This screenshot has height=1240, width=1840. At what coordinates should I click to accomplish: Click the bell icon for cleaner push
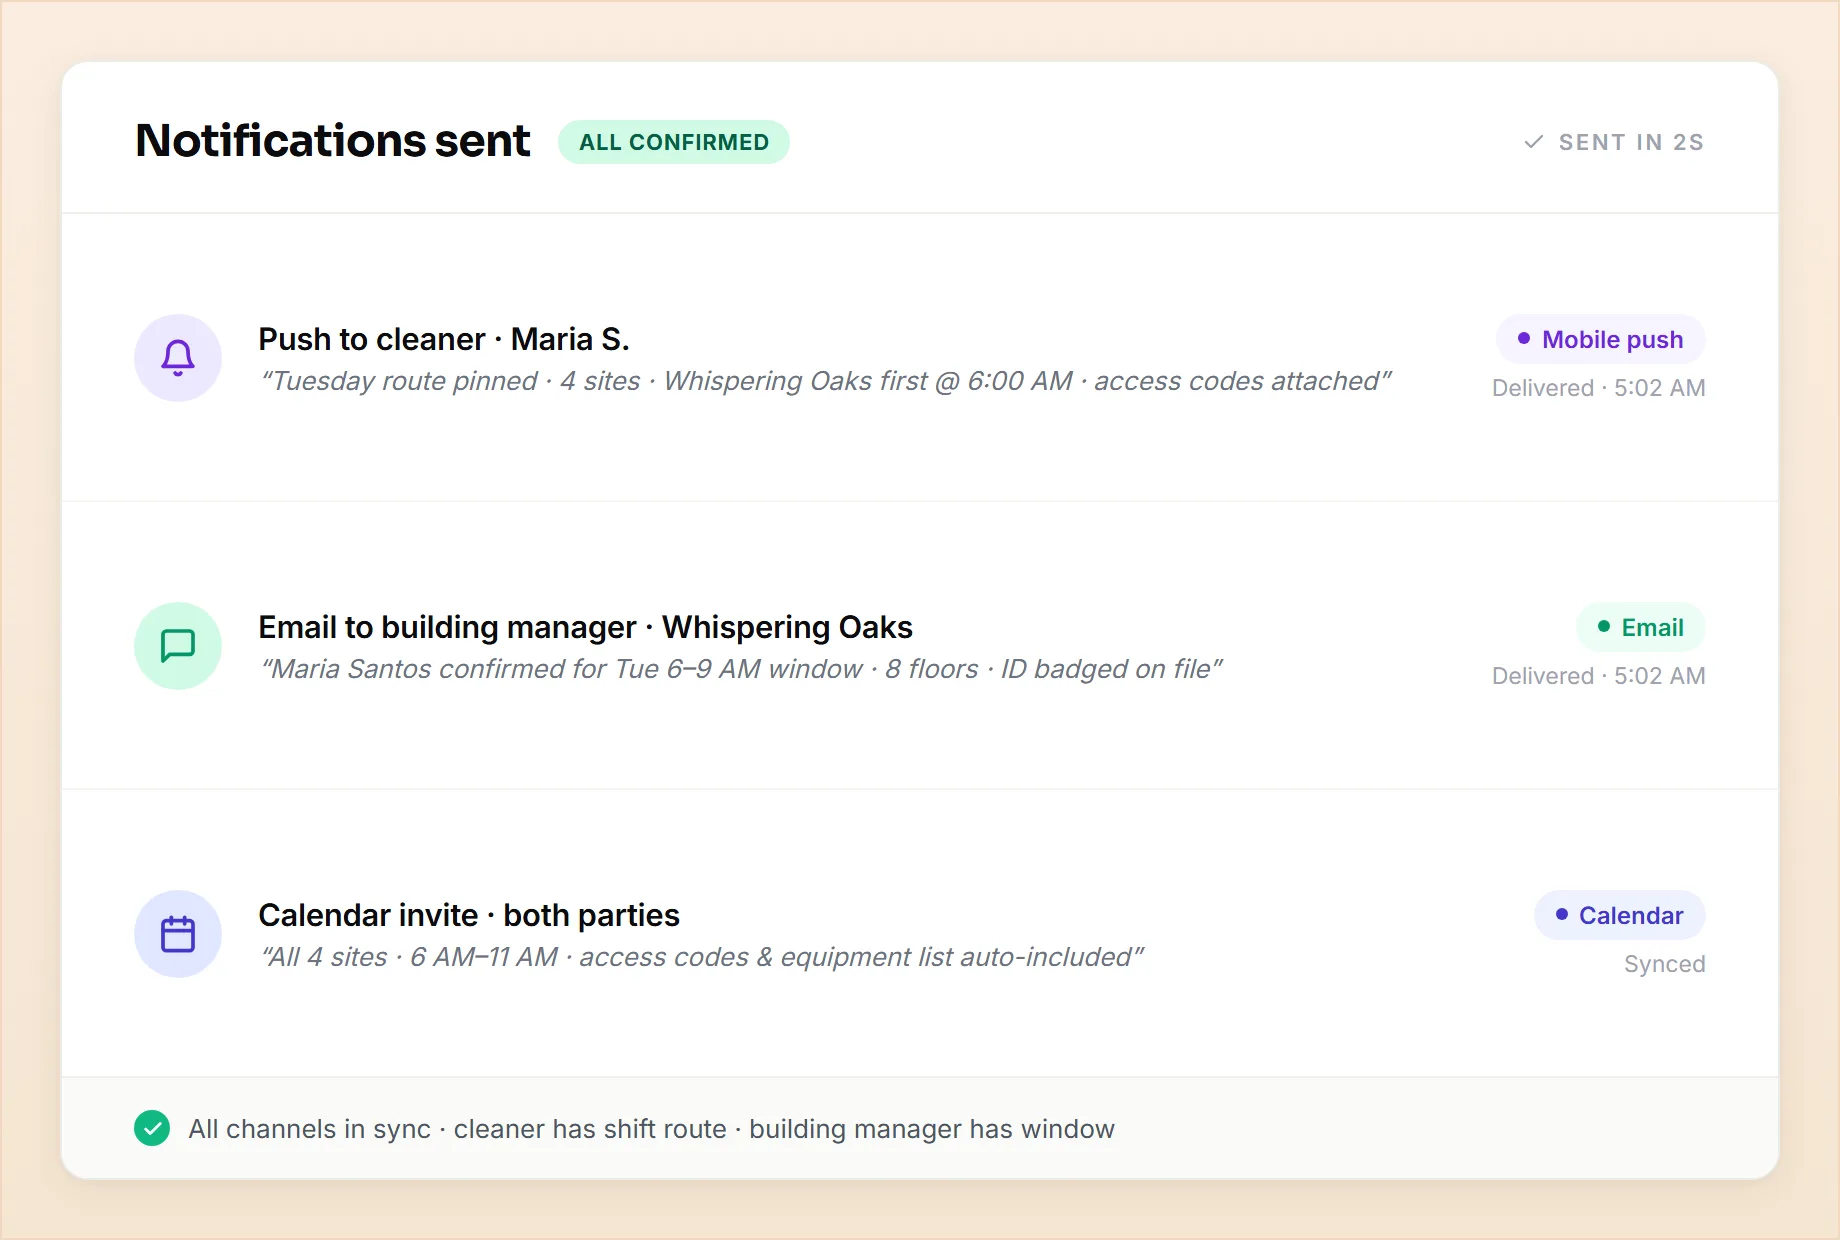(x=178, y=358)
